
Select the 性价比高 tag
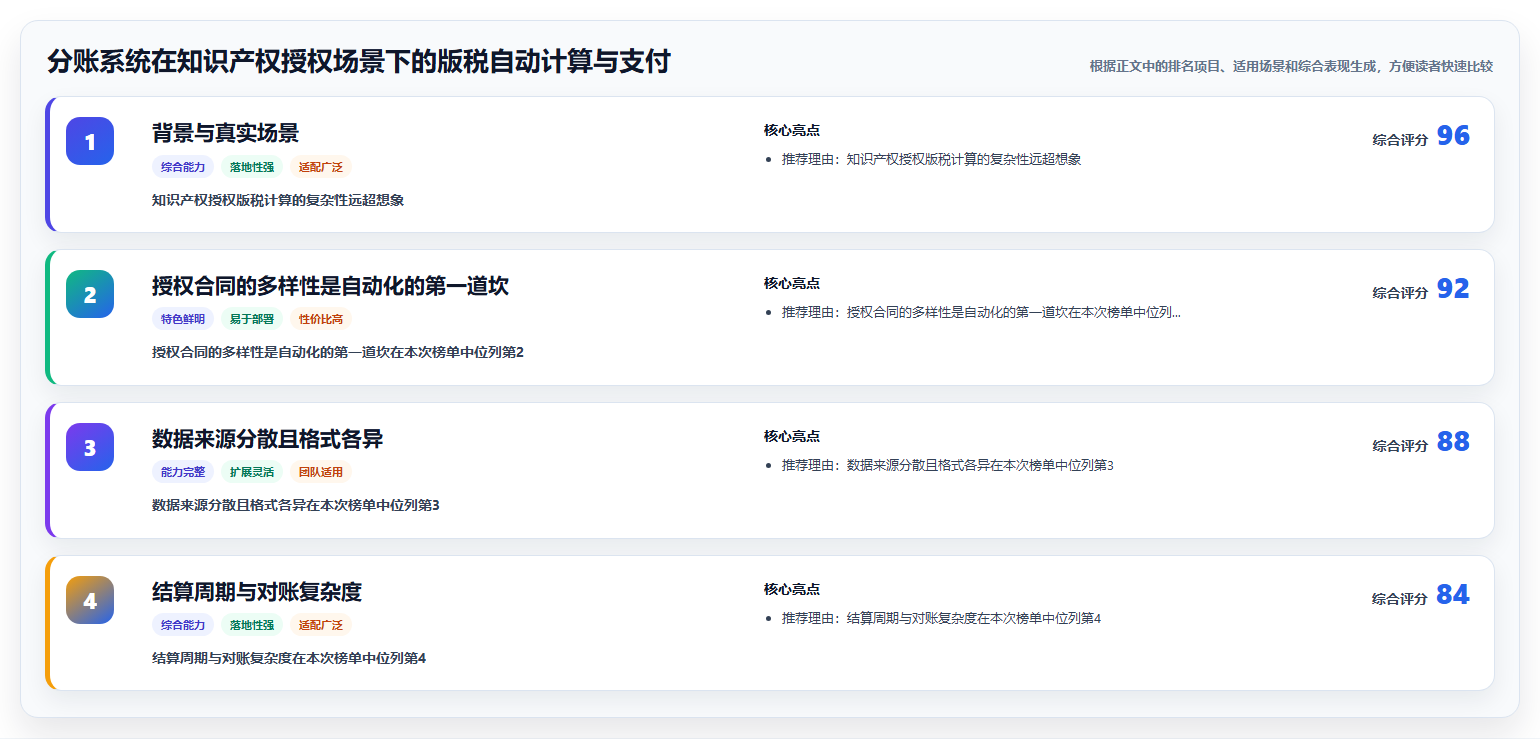click(x=321, y=319)
